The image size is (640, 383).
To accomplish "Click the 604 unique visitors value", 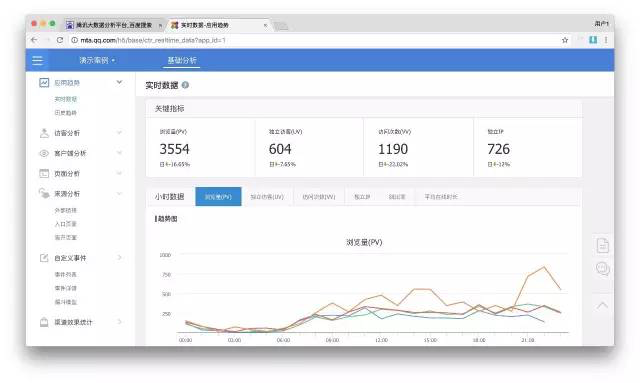I will [280, 149].
